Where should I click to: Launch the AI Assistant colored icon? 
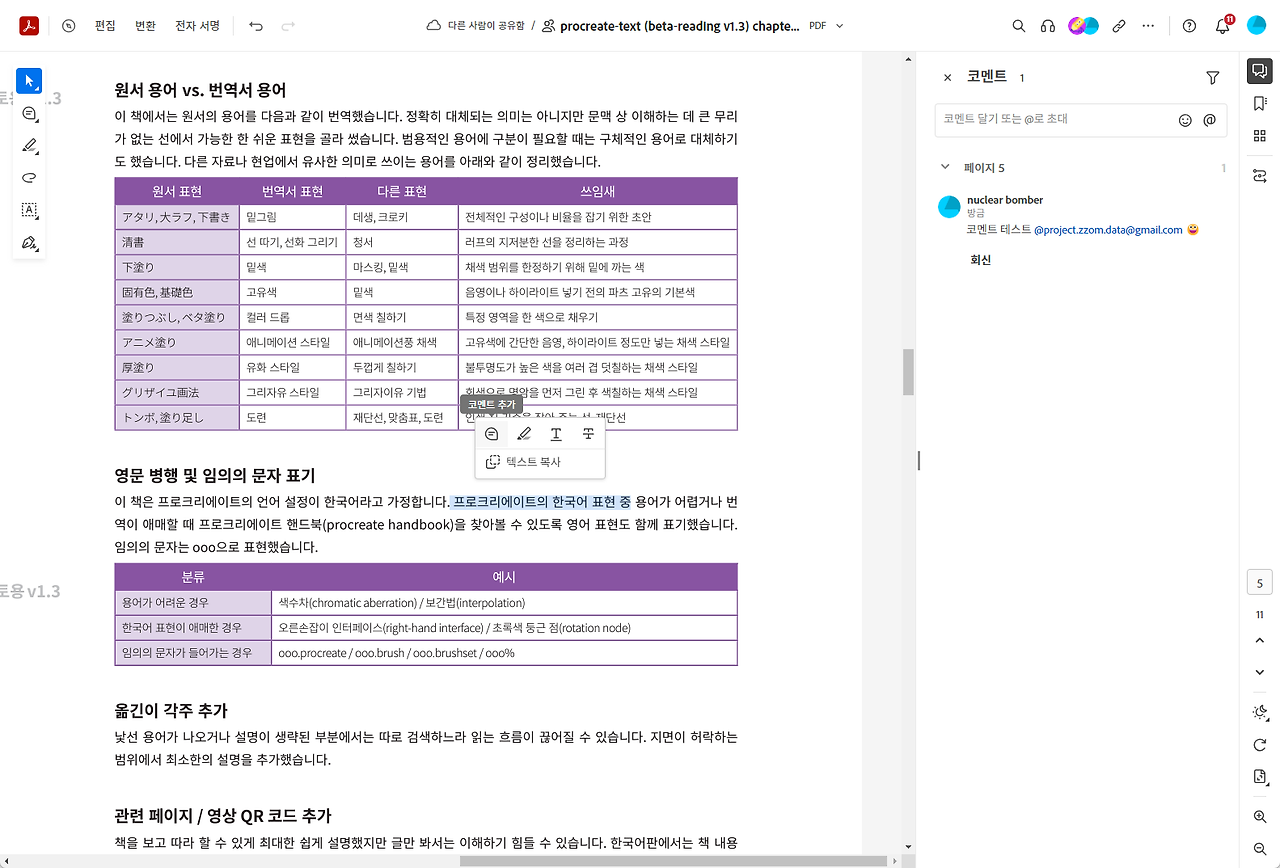pyautogui.click(x=1083, y=26)
